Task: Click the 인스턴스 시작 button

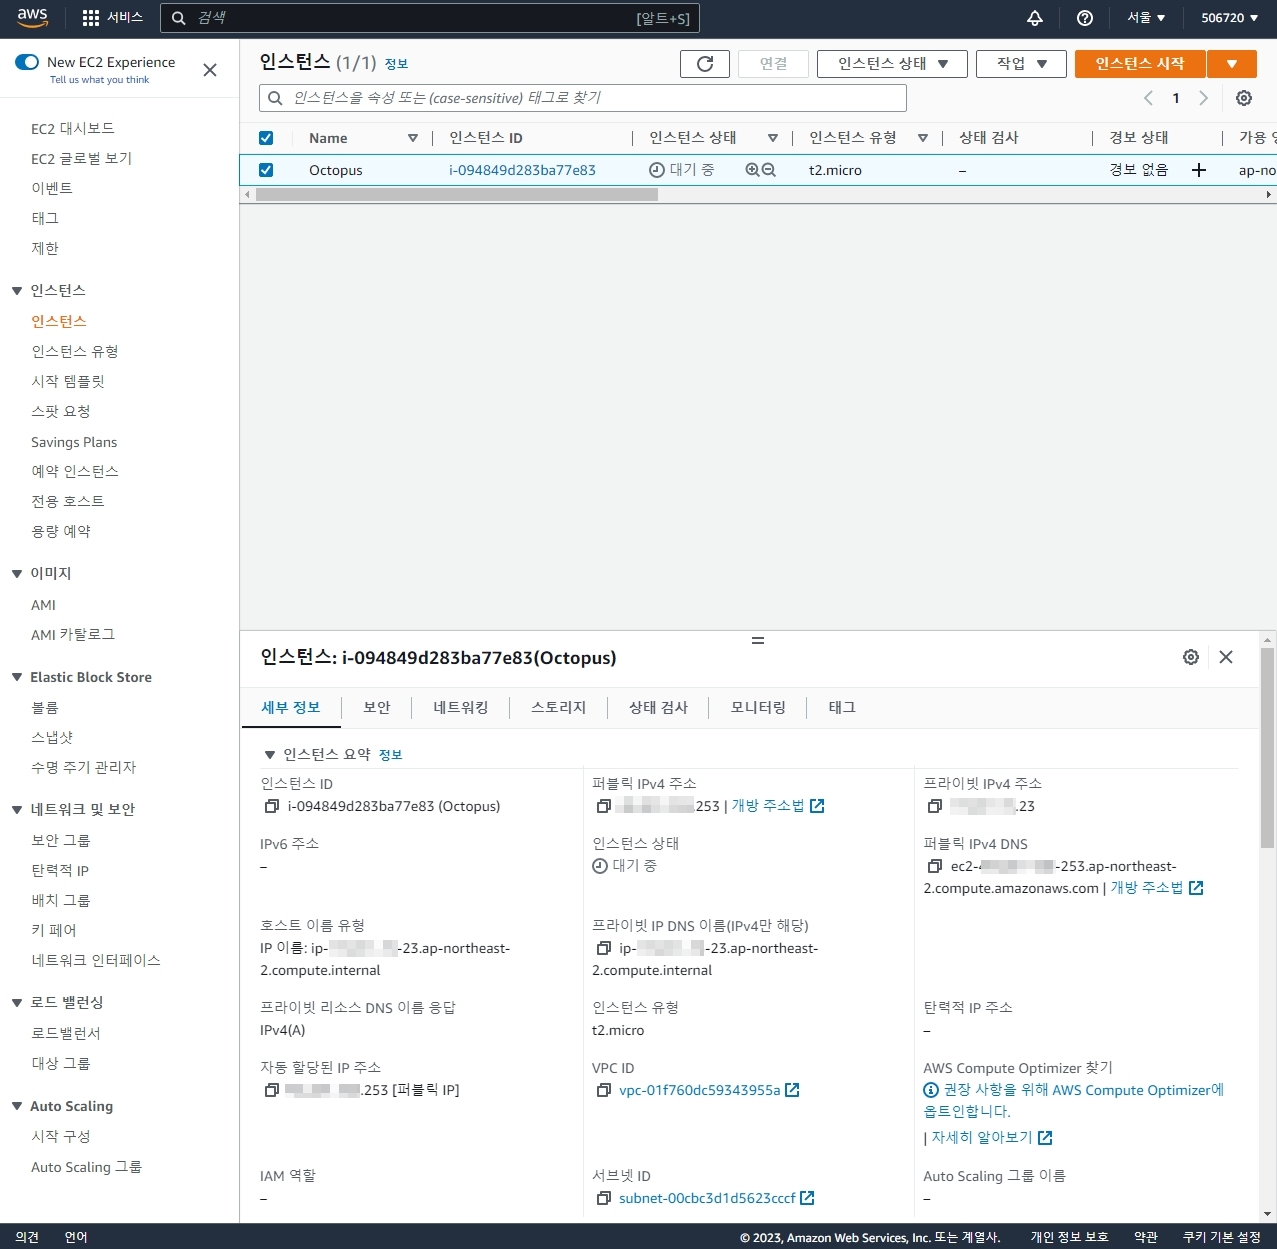Action: point(1140,64)
